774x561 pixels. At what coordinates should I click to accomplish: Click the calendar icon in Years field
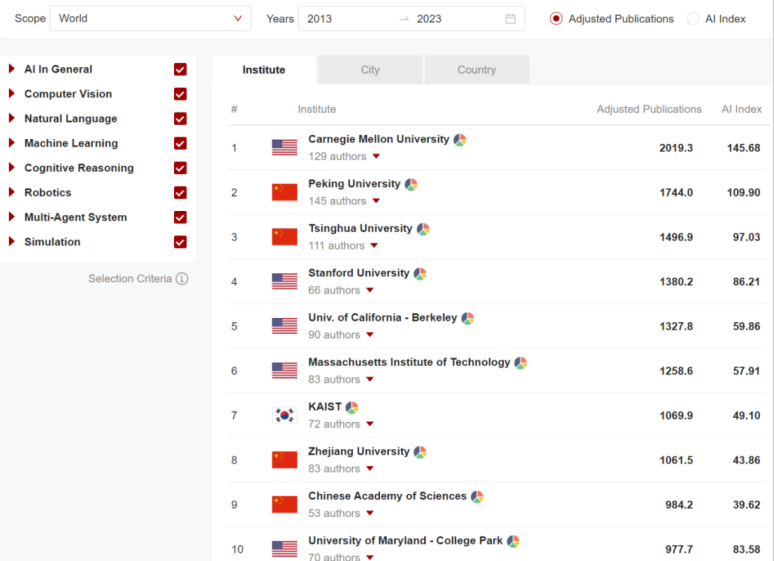[510, 19]
